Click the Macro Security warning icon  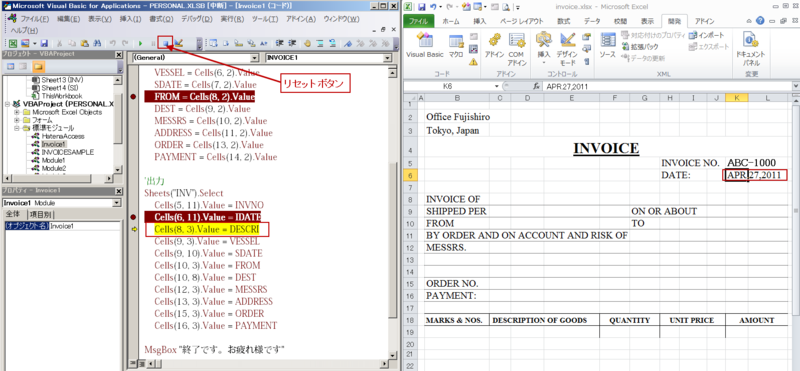coord(473,62)
